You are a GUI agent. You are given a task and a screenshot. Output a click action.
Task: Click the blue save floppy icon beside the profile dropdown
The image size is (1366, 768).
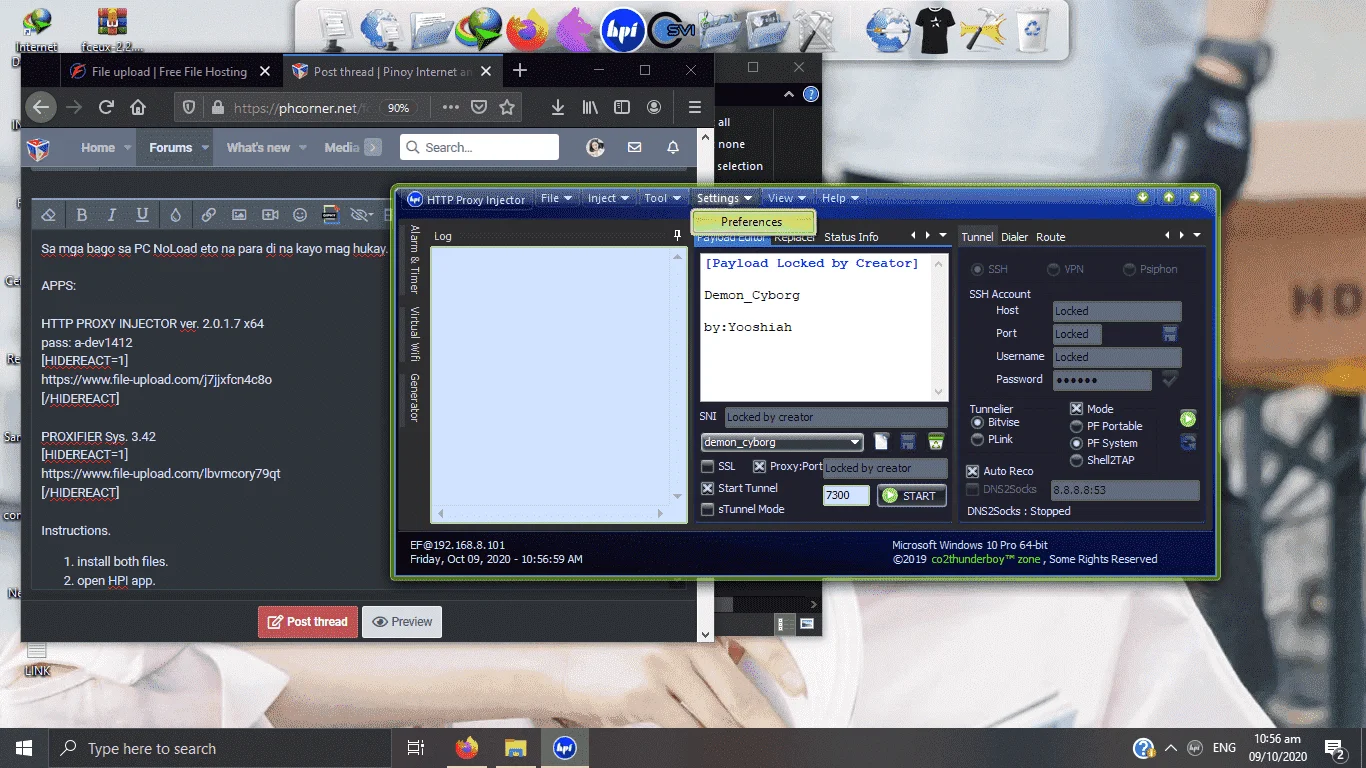click(909, 442)
